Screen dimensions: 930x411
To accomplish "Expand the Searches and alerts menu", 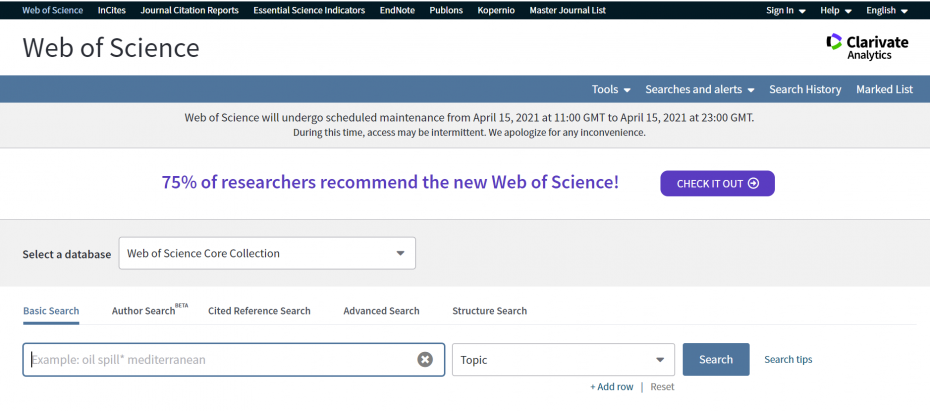I will coord(699,89).
